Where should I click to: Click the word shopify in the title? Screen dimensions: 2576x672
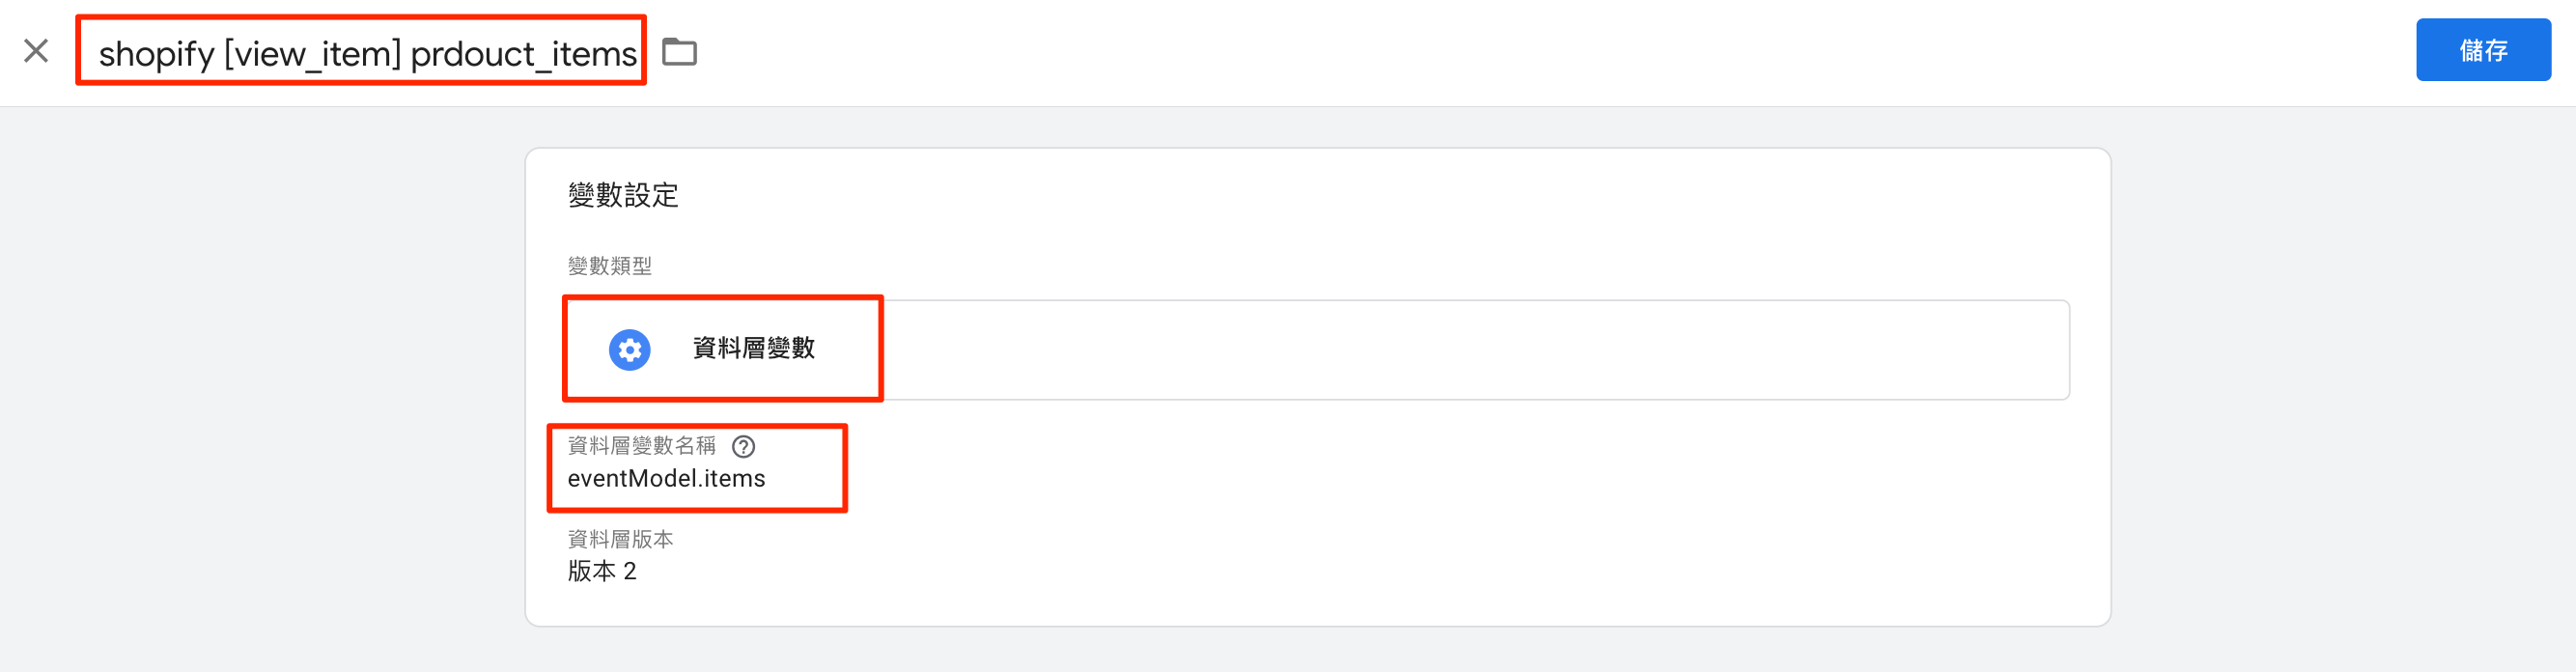156,54
